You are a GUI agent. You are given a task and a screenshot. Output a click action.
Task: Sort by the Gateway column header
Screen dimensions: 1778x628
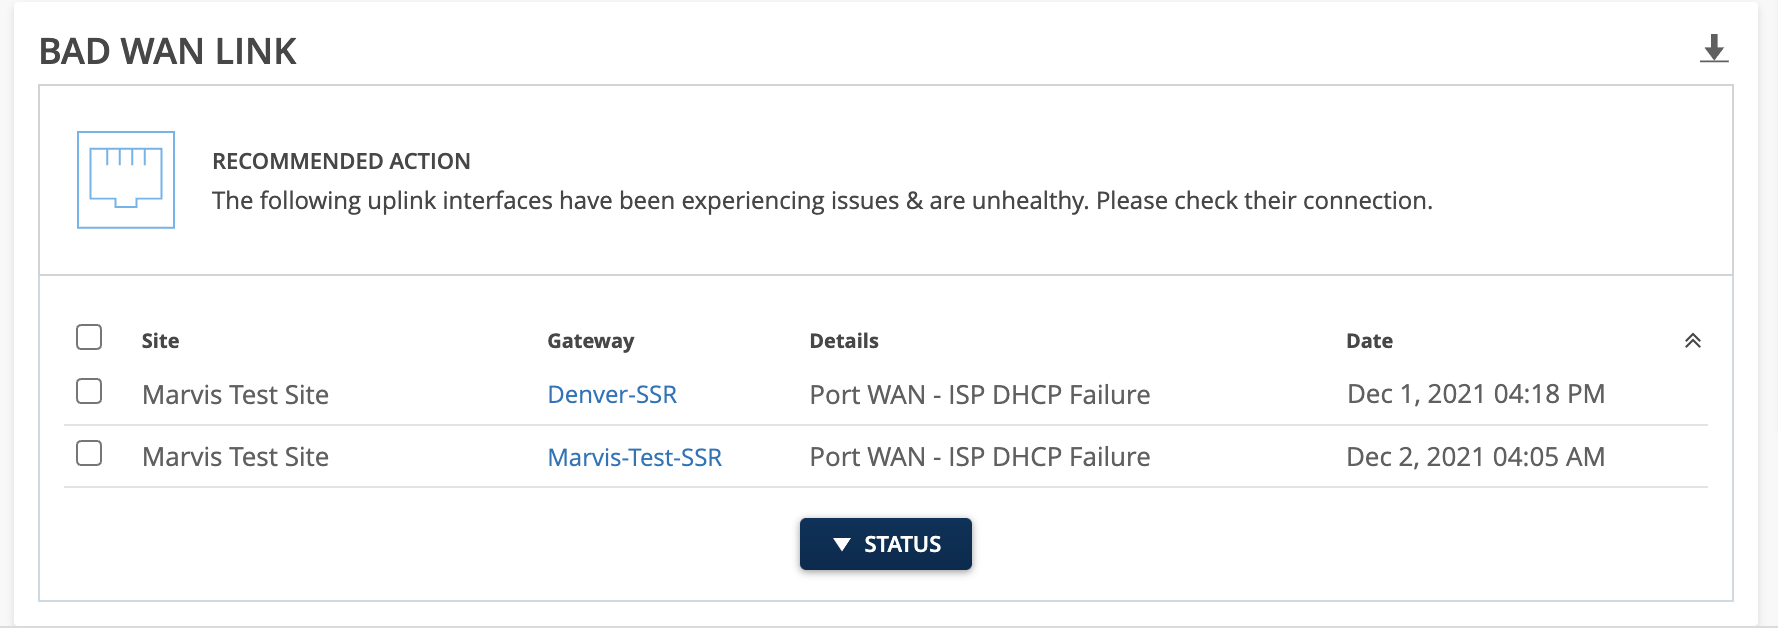coord(590,341)
